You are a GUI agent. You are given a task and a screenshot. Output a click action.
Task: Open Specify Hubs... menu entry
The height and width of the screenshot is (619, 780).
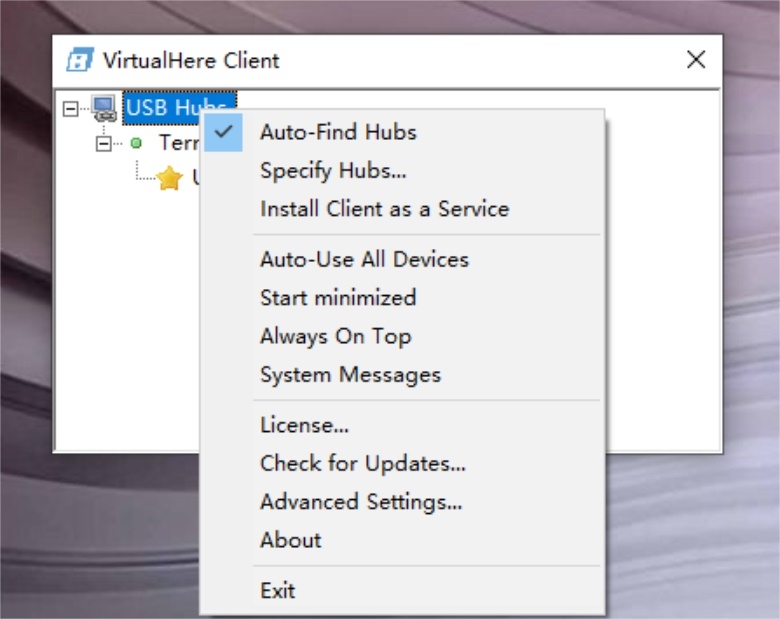(402, 171)
